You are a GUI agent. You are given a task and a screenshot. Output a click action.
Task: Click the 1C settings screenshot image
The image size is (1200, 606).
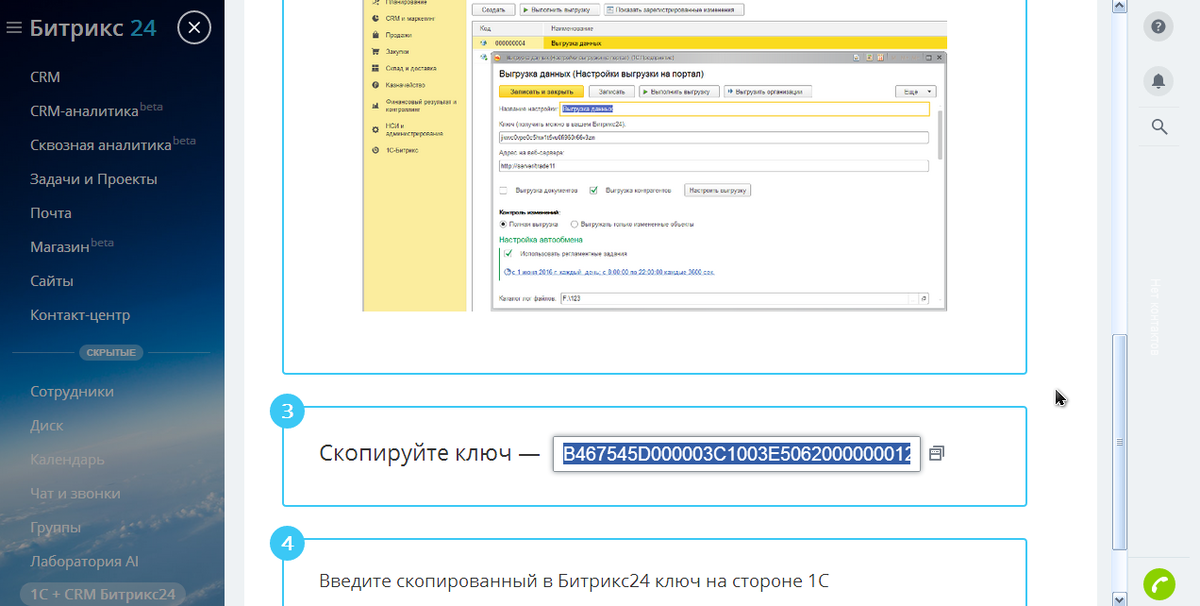[x=655, y=155]
